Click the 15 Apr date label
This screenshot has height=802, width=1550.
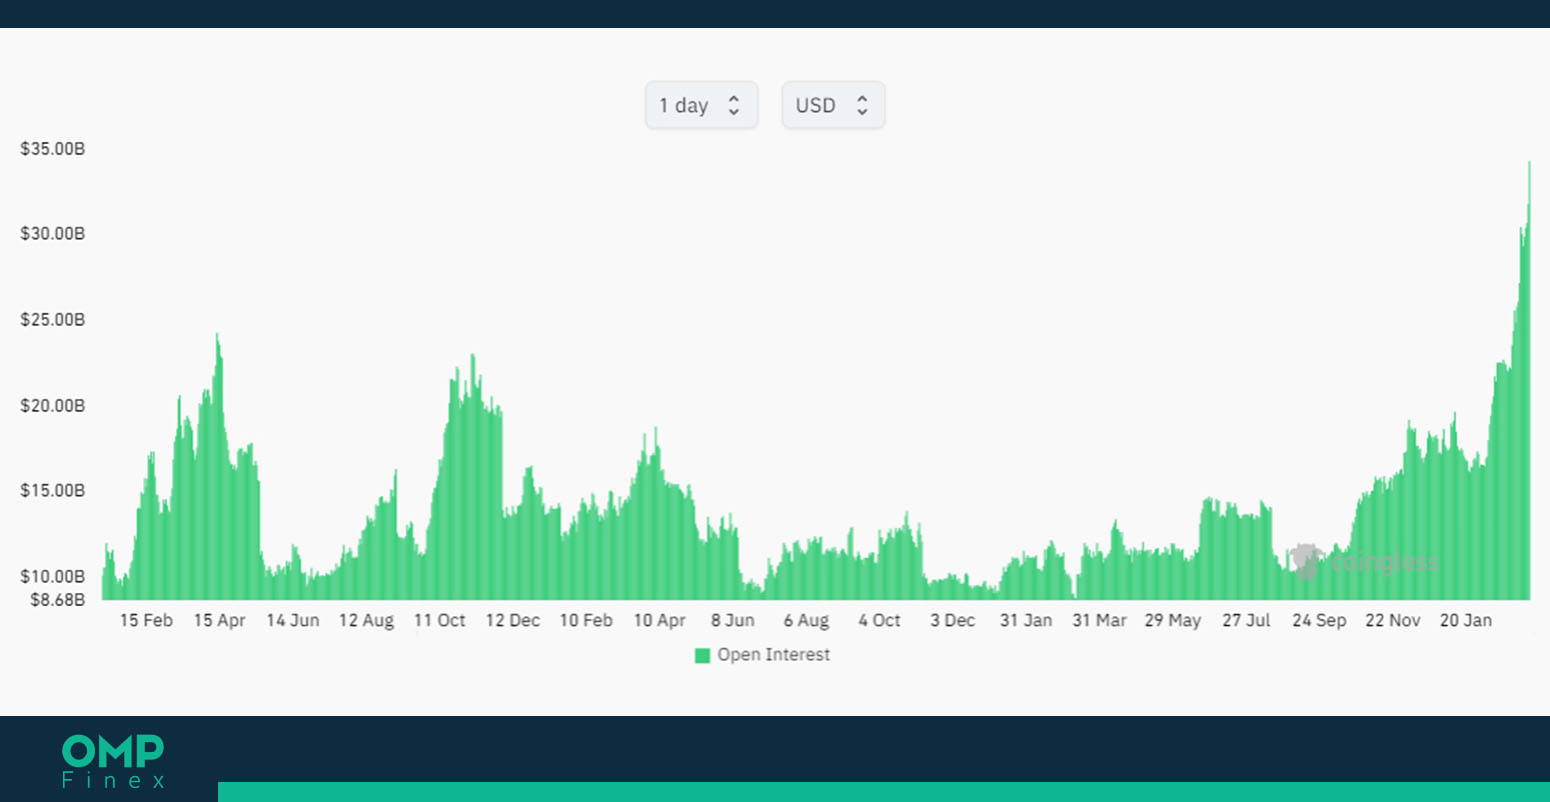pos(219,620)
